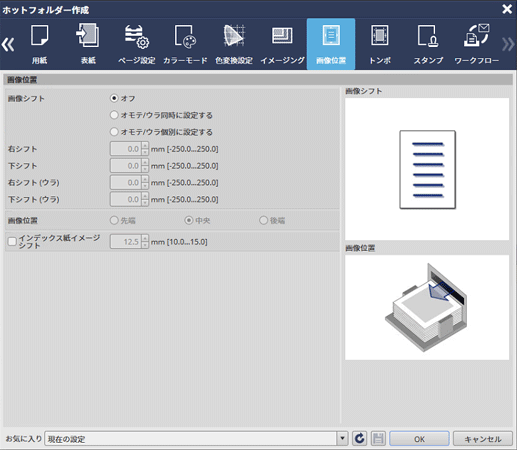Click the 右シフト value input field
Screen dimensions: 517x450
point(126,149)
